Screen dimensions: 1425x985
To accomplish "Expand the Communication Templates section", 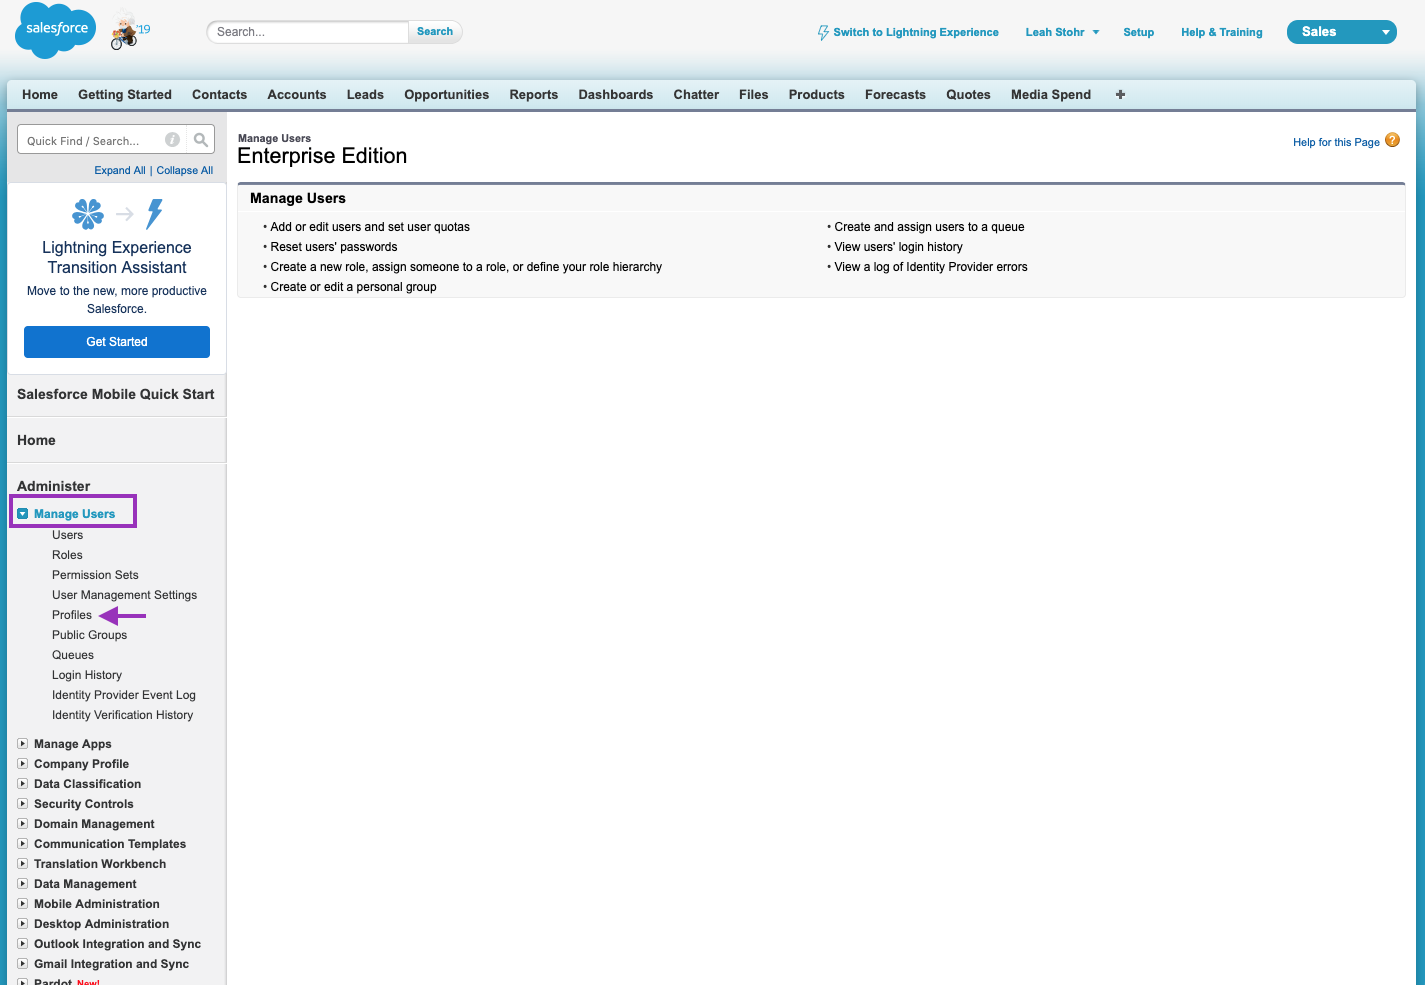I will pos(23,844).
